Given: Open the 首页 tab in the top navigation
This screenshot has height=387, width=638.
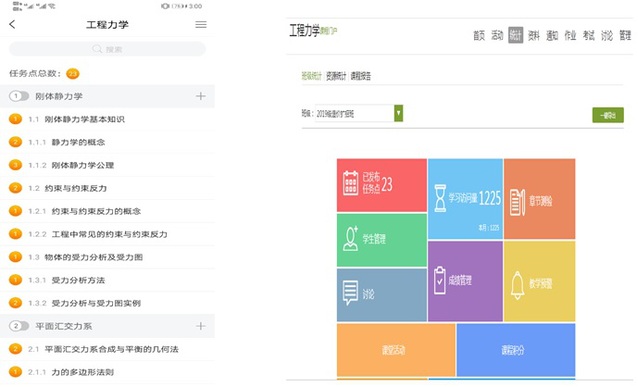Looking at the screenshot, I should pyautogui.click(x=479, y=35).
